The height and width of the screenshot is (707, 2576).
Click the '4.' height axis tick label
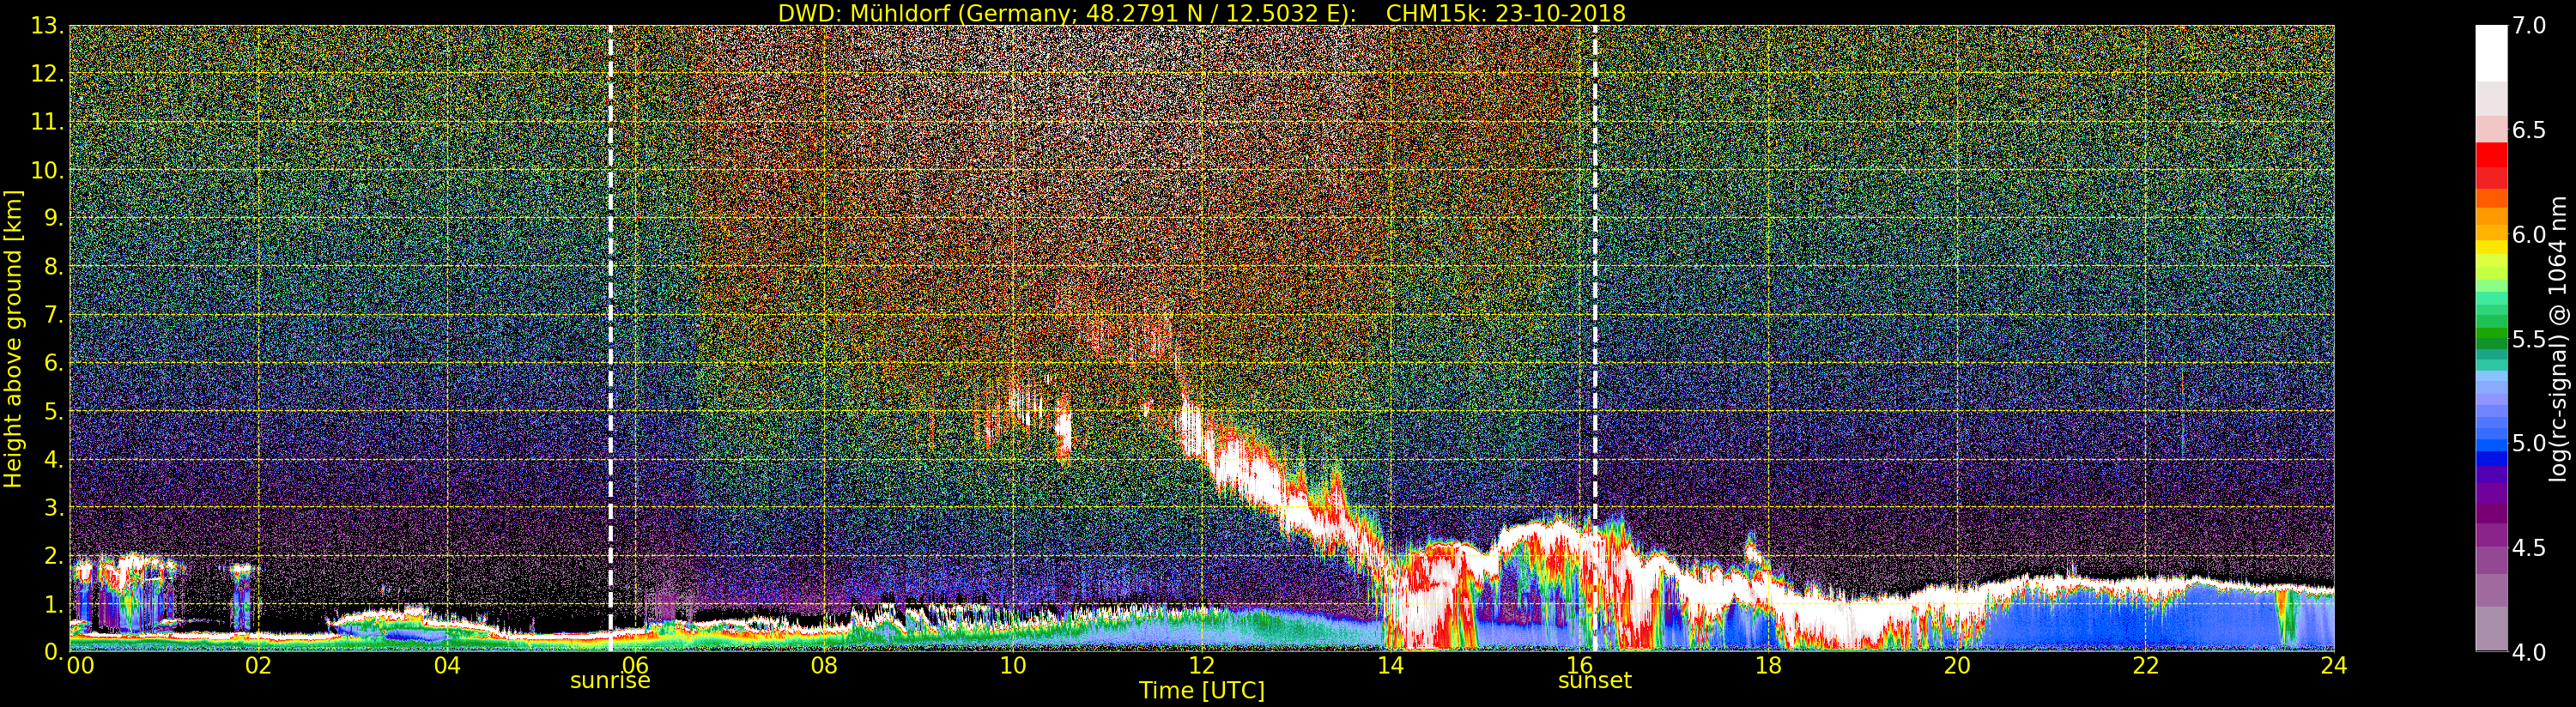[54, 459]
